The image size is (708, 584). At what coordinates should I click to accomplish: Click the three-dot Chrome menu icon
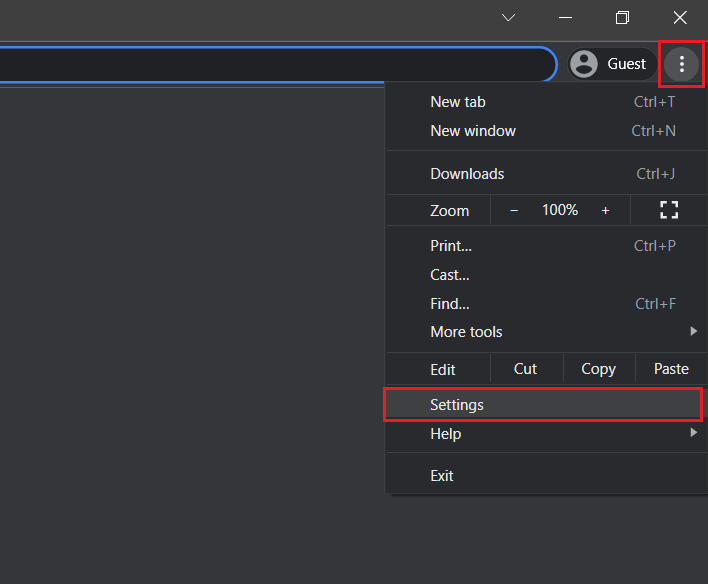pyautogui.click(x=682, y=64)
